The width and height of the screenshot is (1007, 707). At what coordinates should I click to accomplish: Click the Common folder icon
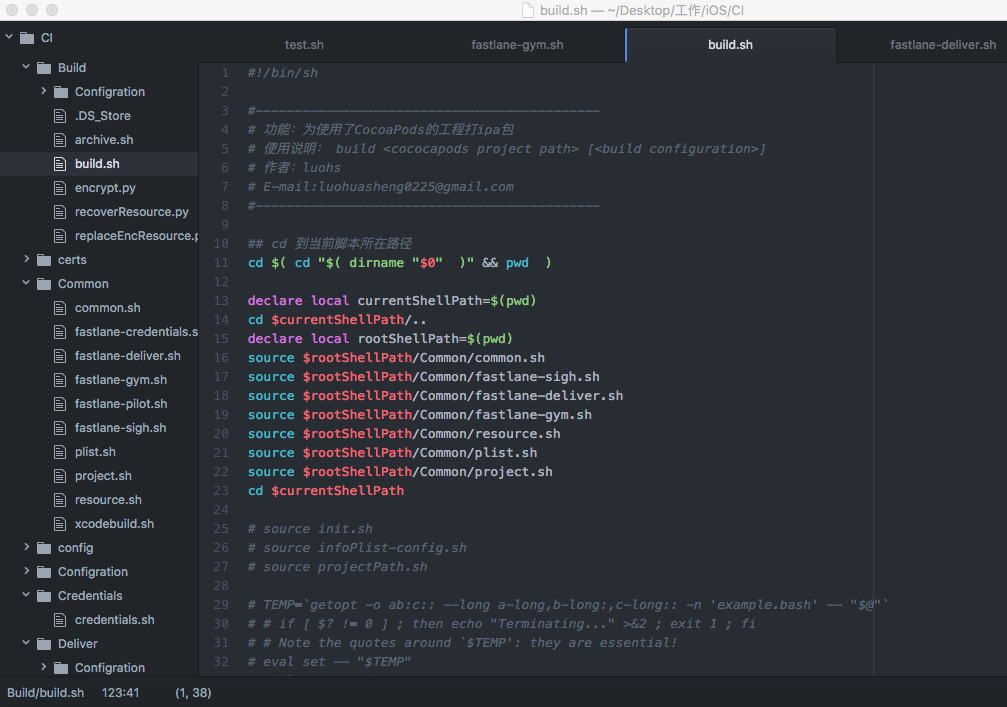[44, 284]
